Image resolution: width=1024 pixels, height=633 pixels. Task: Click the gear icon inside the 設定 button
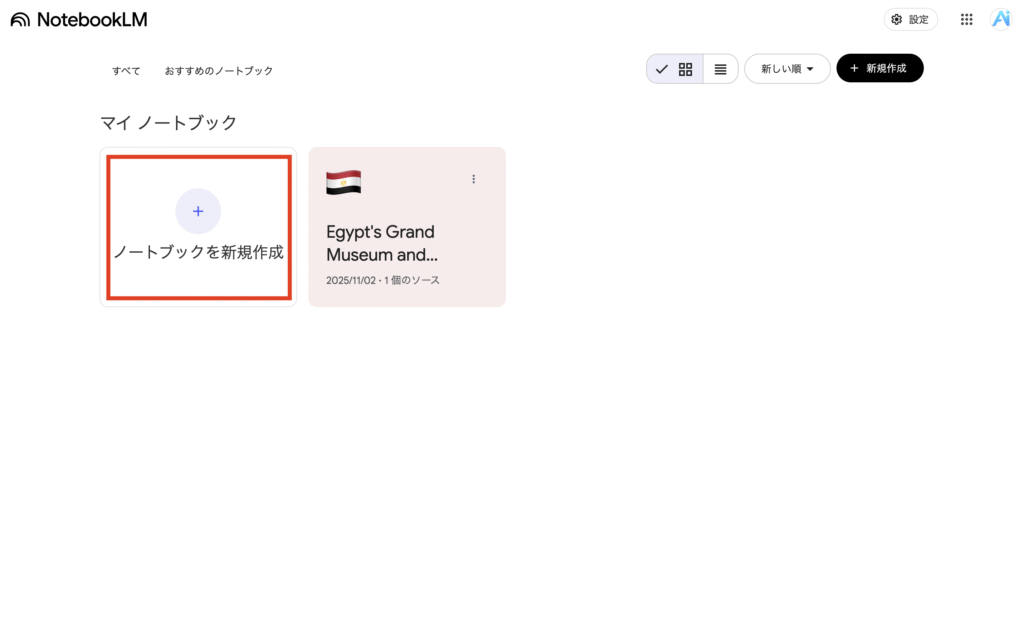pyautogui.click(x=896, y=19)
